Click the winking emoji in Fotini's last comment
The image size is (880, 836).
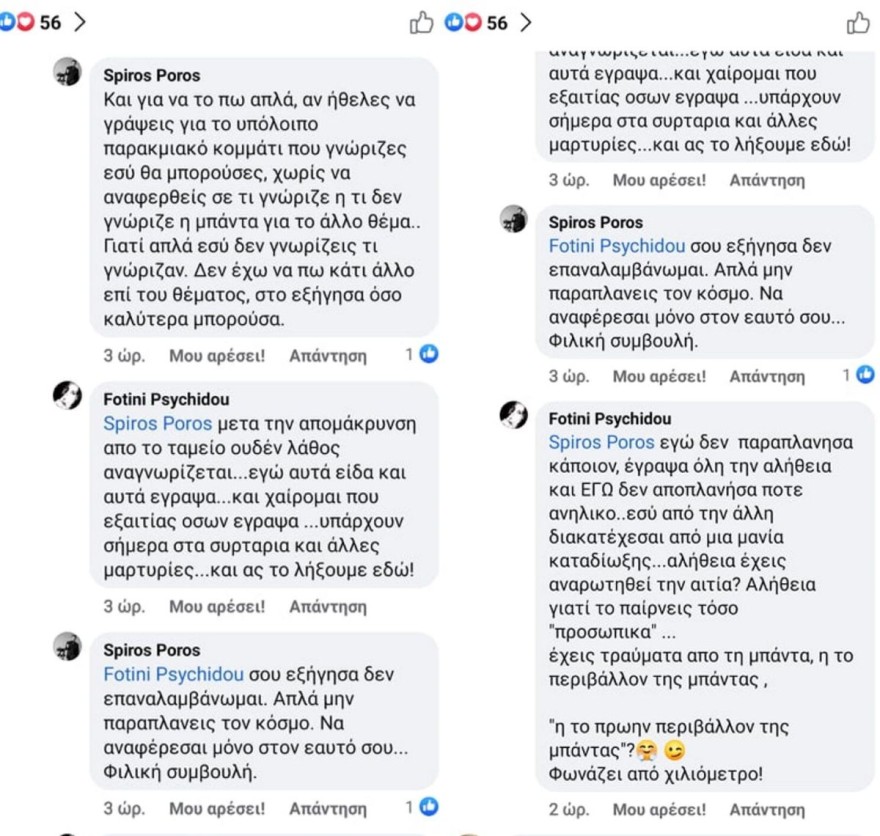point(676,750)
